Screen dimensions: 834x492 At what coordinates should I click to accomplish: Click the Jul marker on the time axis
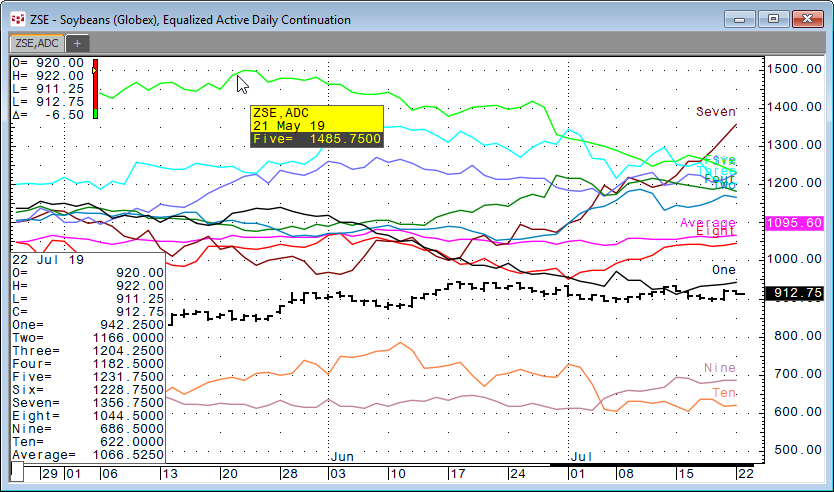click(x=581, y=456)
